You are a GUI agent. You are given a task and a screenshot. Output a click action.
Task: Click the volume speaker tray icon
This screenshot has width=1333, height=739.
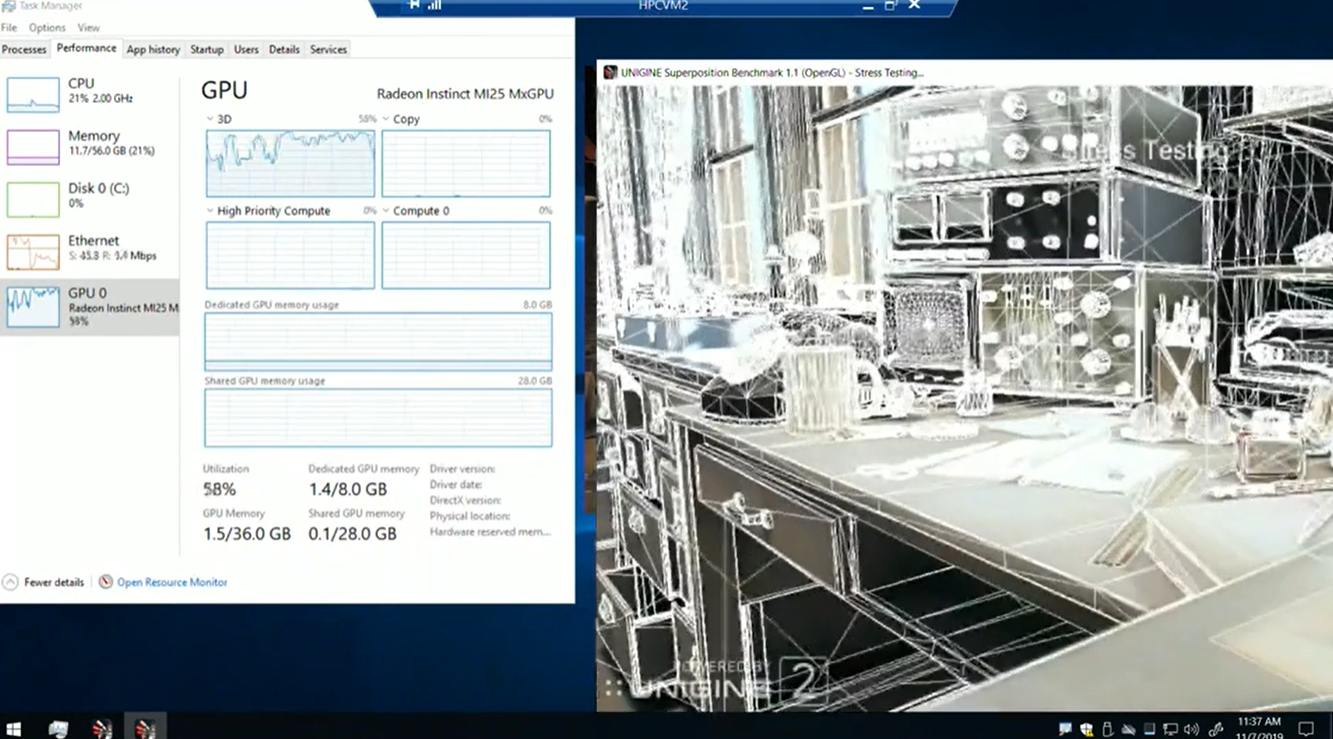pyautogui.click(x=1191, y=729)
